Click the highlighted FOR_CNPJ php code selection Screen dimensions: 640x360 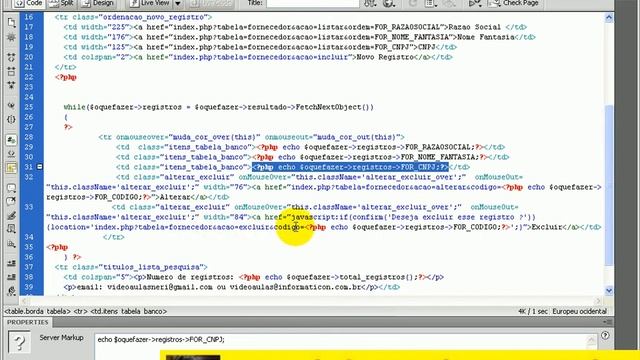pyautogui.click(x=350, y=167)
